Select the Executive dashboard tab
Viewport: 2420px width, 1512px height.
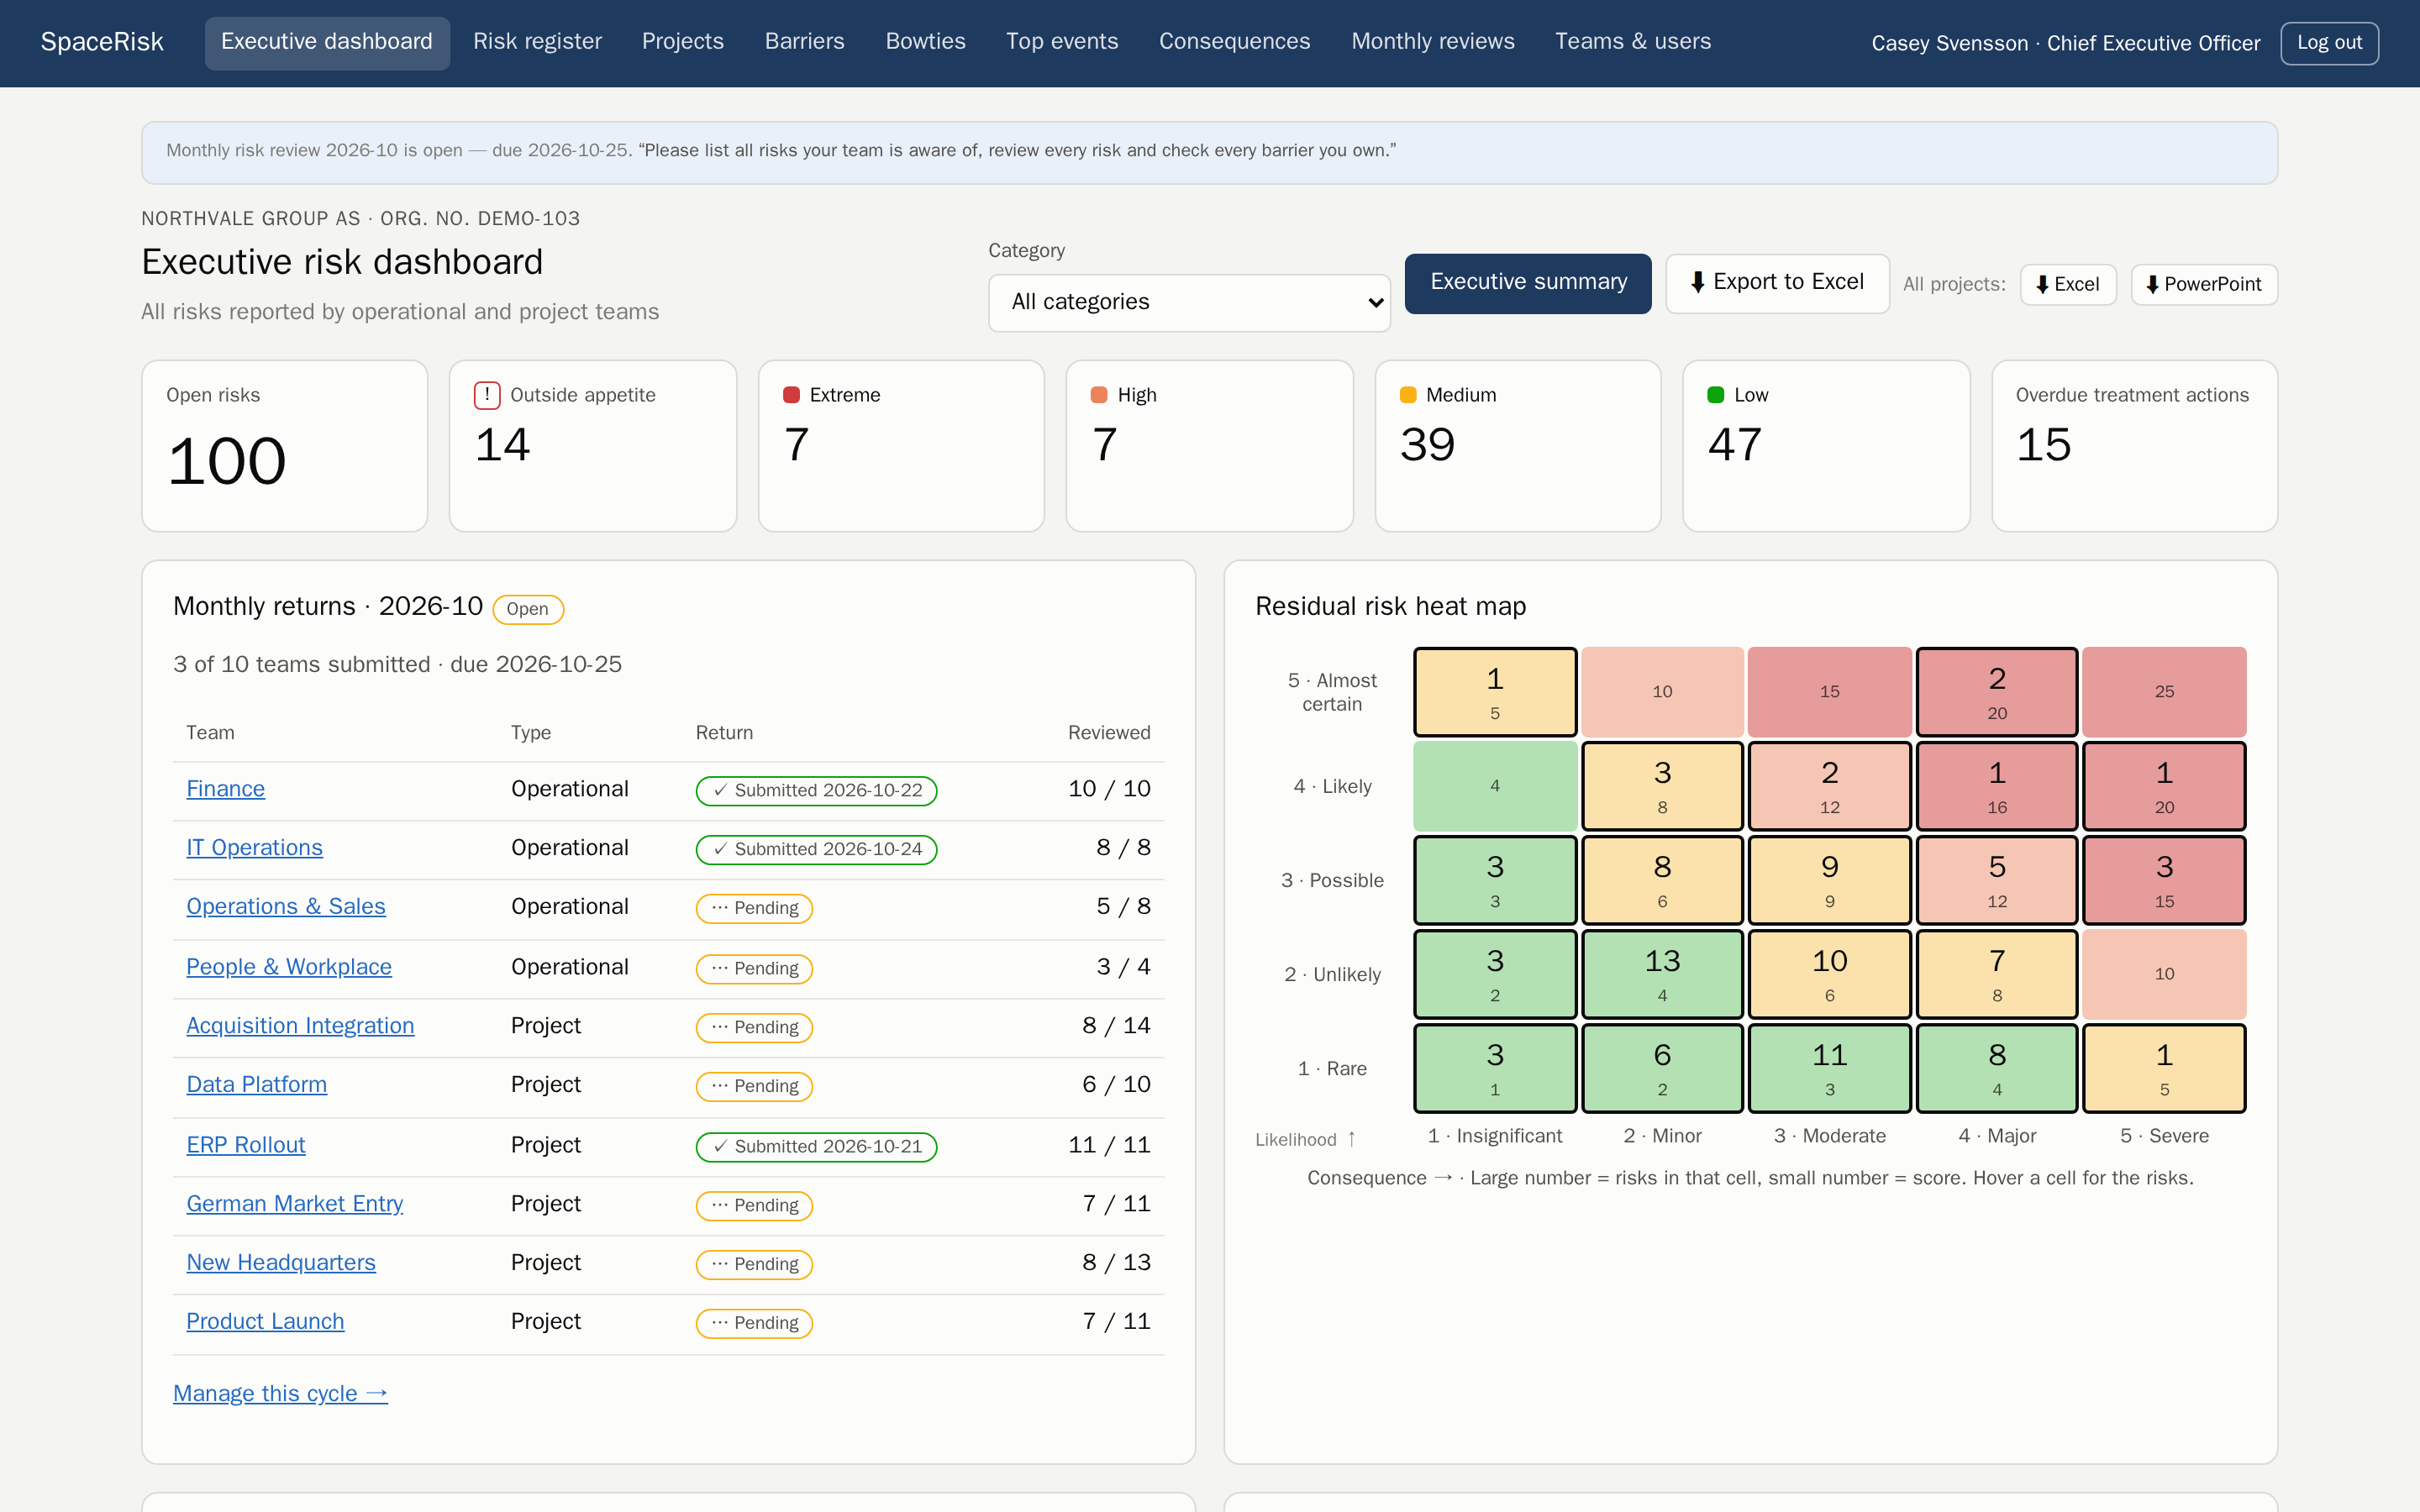327,42
